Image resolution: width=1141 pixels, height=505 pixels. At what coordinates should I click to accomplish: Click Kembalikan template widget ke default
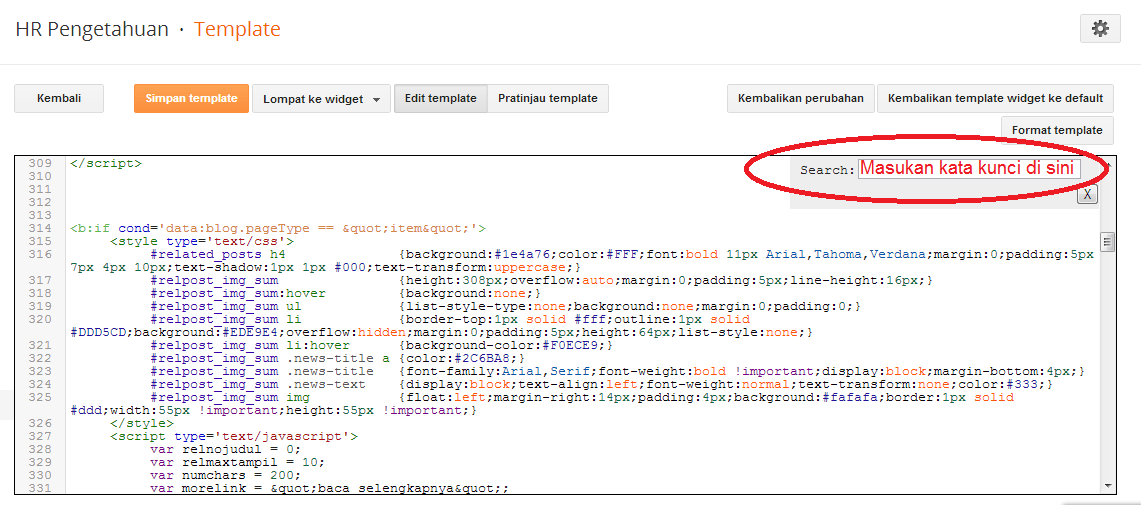[x=995, y=98]
